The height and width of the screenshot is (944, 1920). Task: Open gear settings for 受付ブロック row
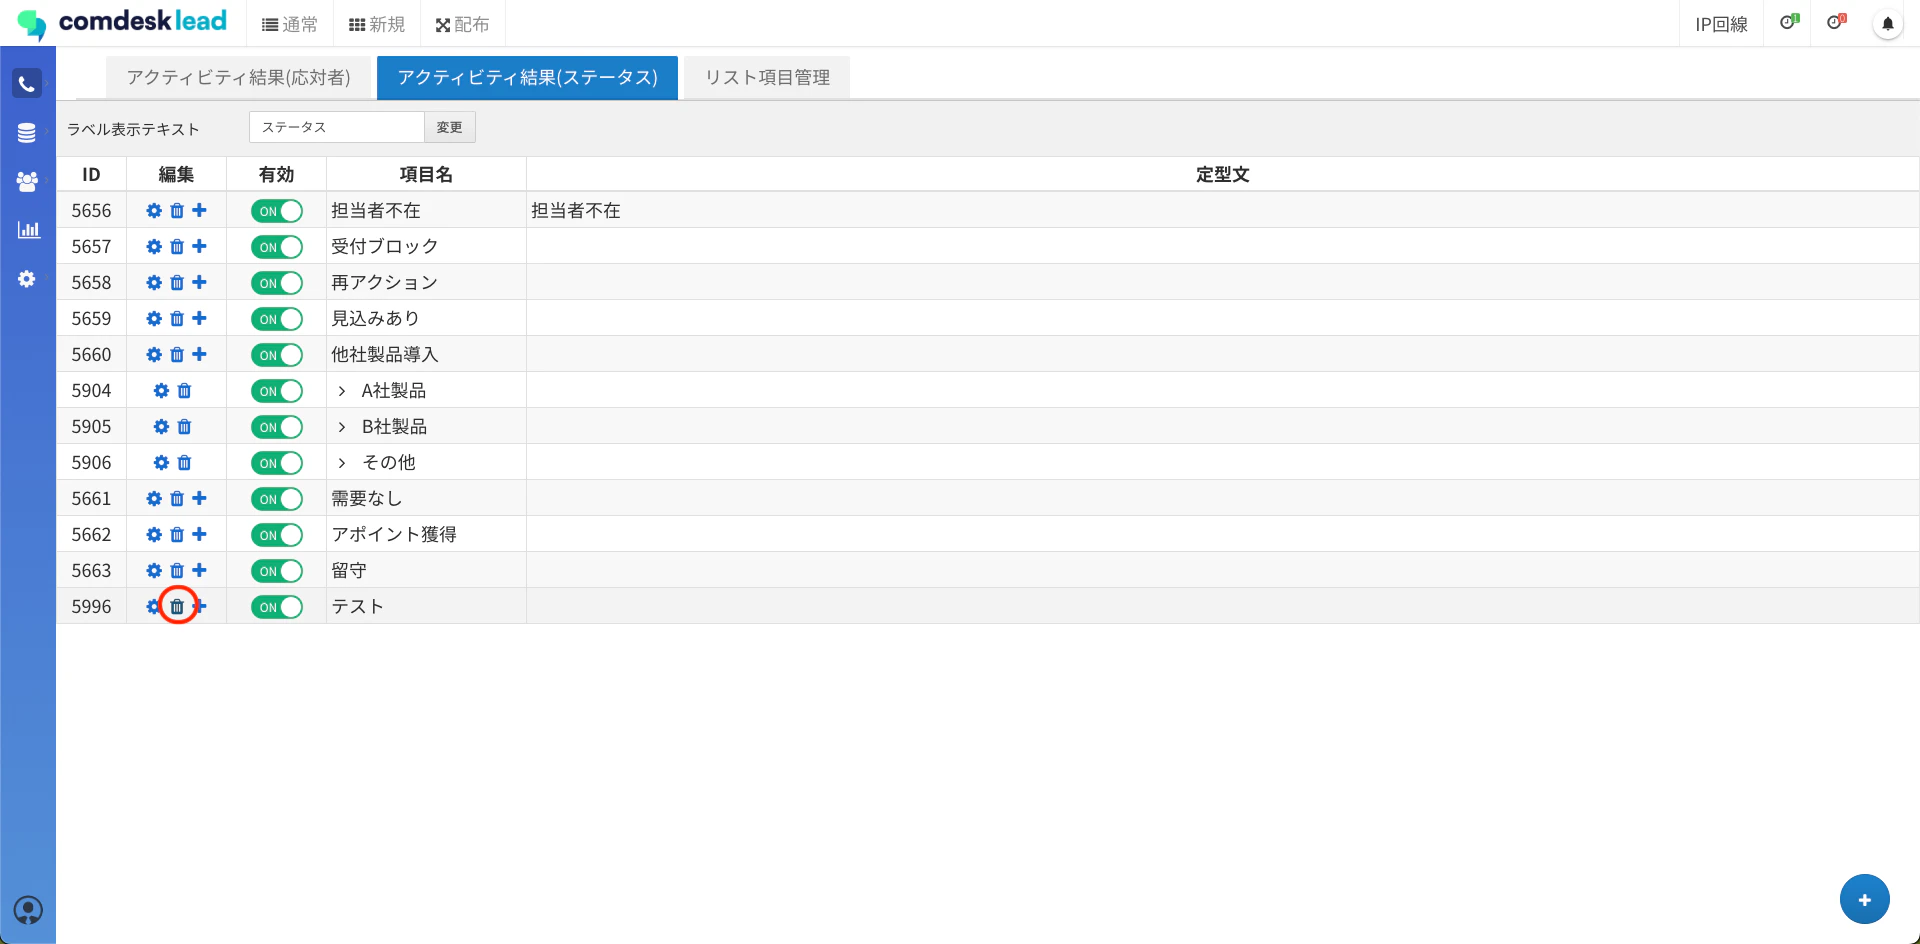click(154, 247)
